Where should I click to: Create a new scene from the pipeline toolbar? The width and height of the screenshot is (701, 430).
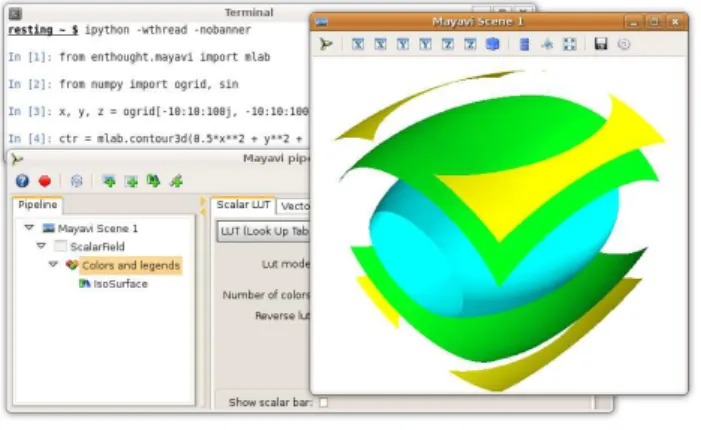[109, 181]
